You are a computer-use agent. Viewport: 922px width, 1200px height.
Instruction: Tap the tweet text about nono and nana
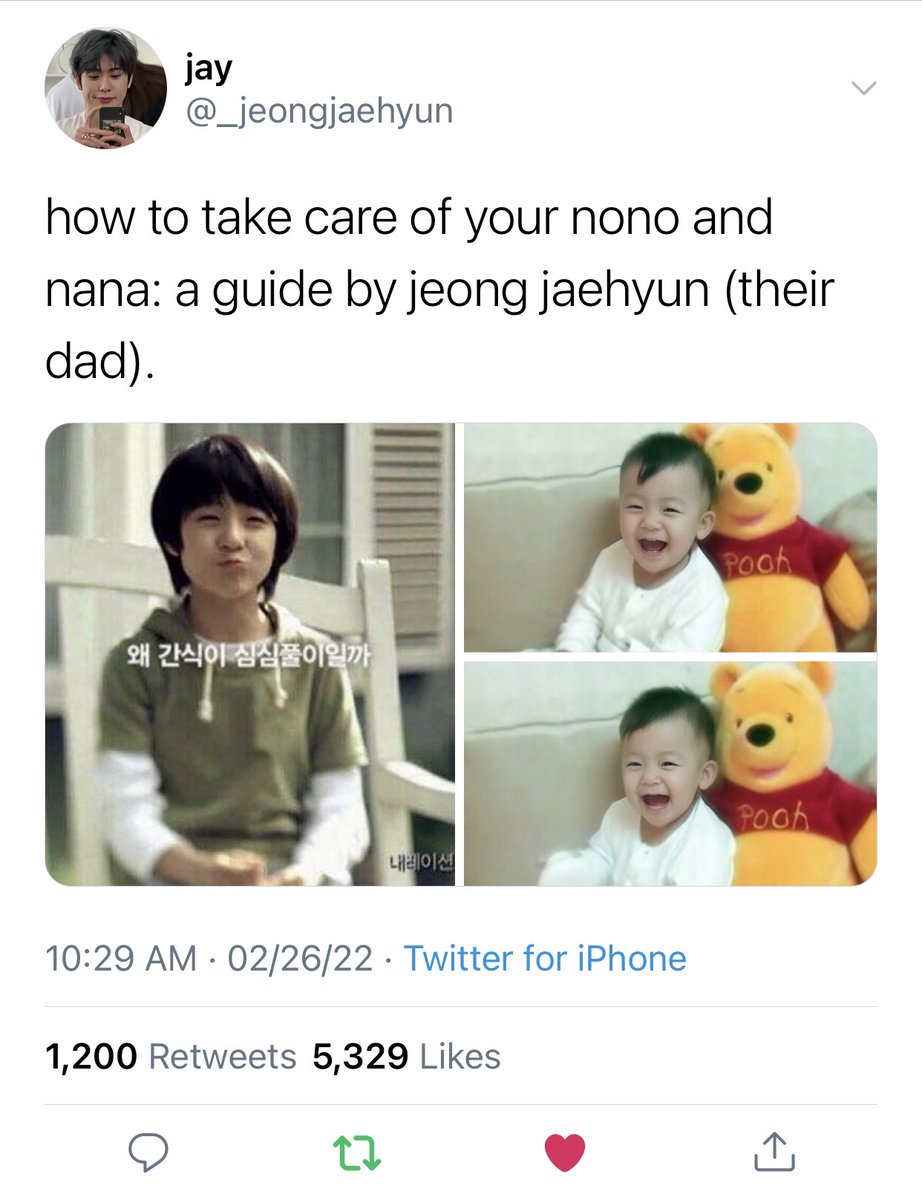coord(440,290)
